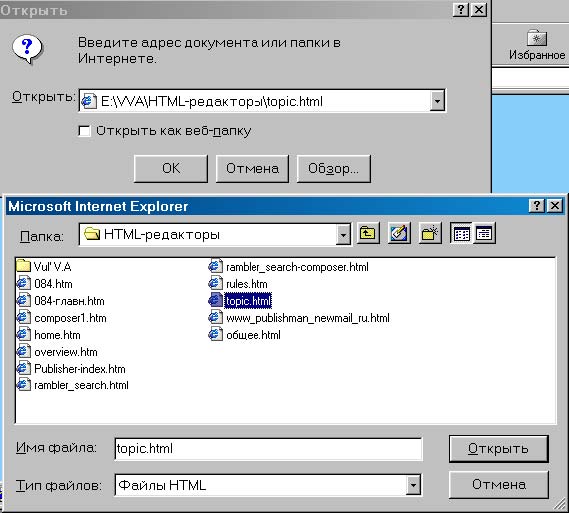Screen dimensions: 569x513
Task: Create a new folder icon
Action: pyautogui.click(x=430, y=233)
